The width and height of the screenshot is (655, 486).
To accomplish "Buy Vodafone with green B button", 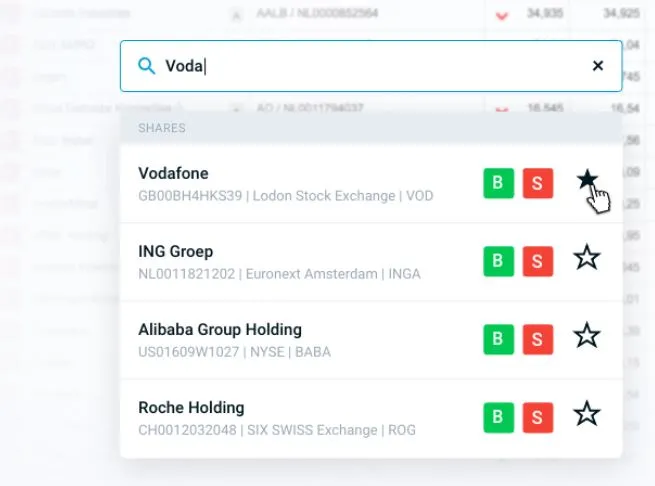I will [499, 183].
